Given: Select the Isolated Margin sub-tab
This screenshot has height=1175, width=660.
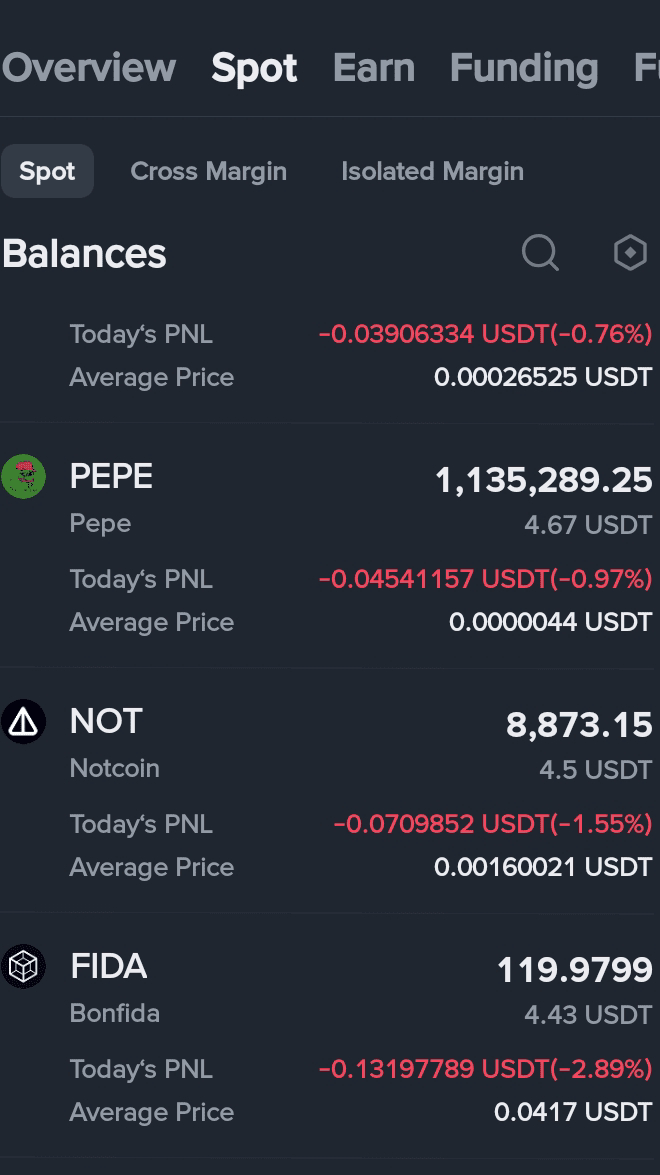Looking at the screenshot, I should pyautogui.click(x=432, y=171).
